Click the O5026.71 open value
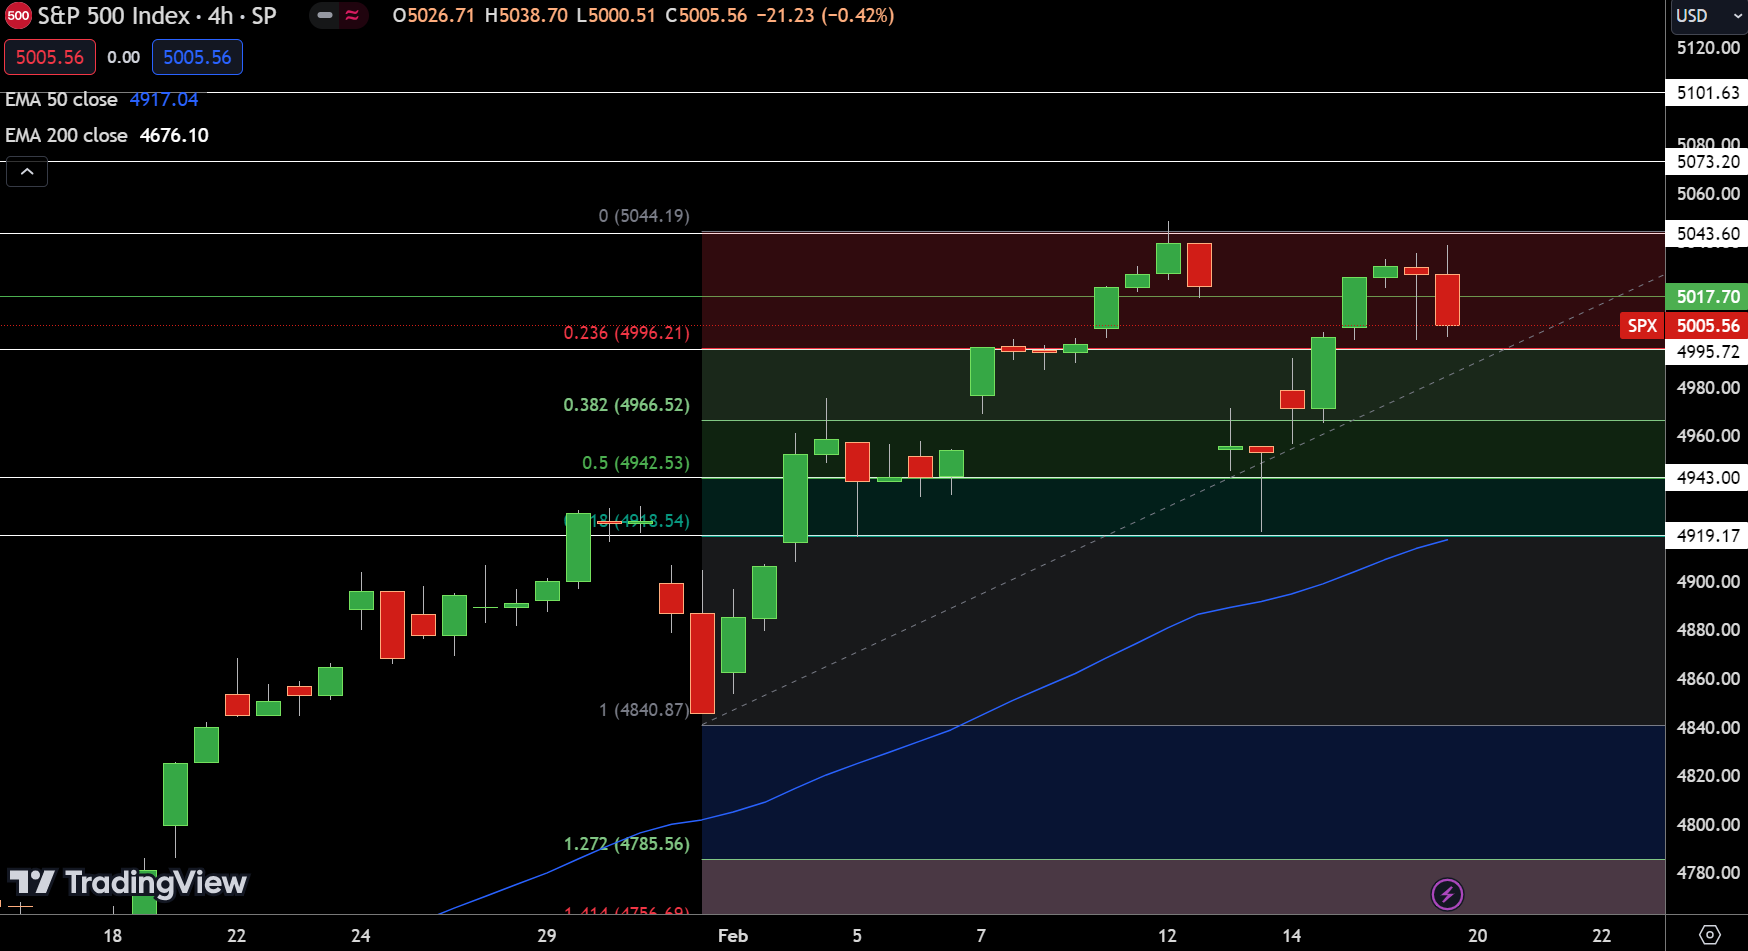 433,16
